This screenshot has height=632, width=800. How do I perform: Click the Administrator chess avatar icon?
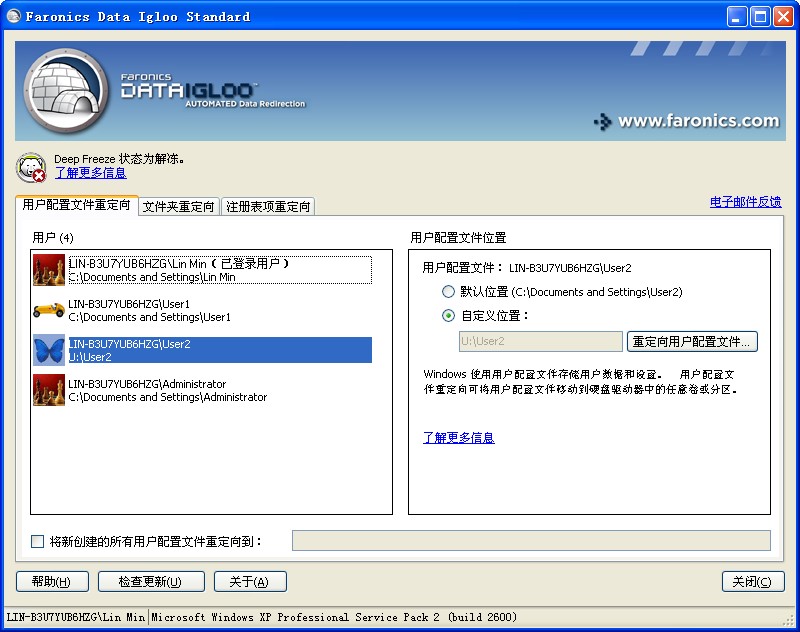[49, 390]
